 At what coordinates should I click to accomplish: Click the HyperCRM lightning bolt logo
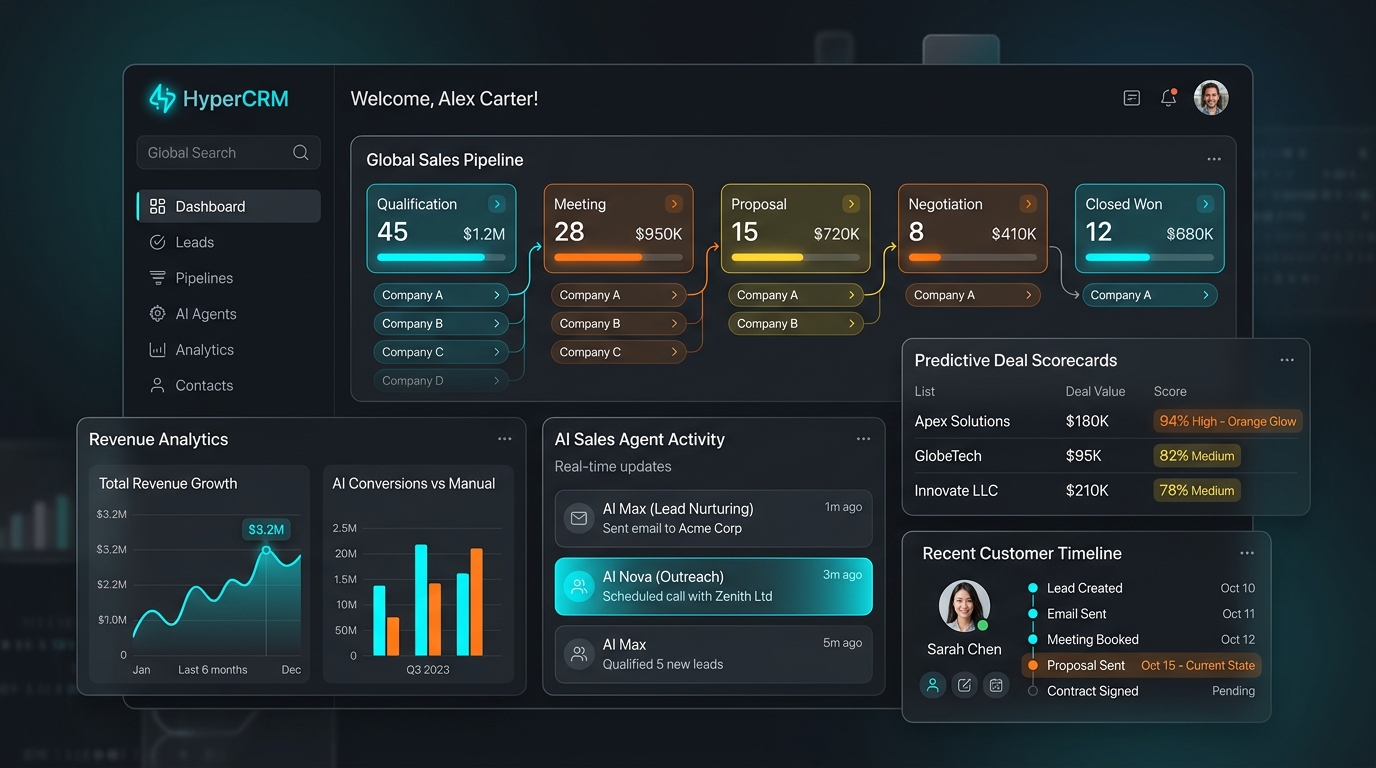[x=162, y=98]
